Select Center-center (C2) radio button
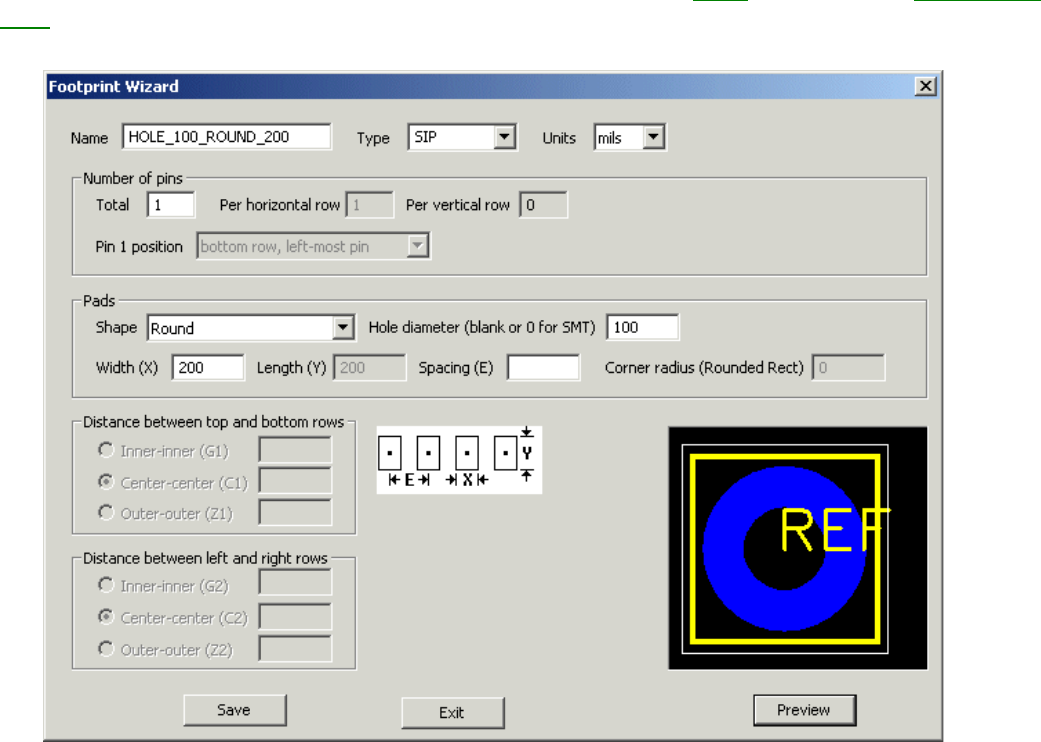Screen dimensions: 1041x742 106,617
